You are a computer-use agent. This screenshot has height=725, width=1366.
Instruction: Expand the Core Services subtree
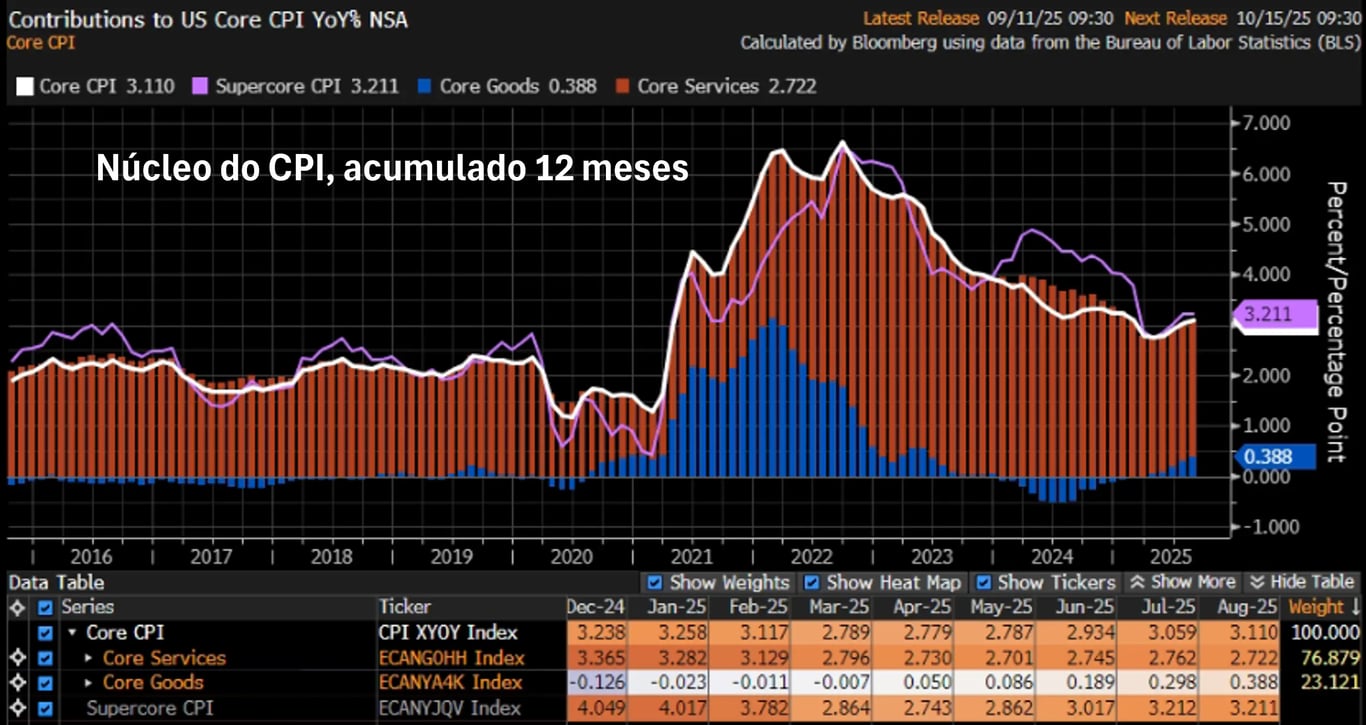click(x=86, y=658)
